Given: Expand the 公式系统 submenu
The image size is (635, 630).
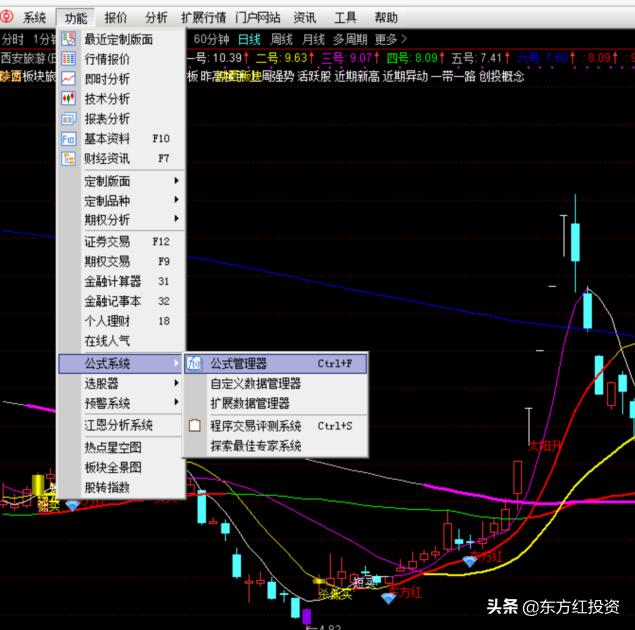Looking at the screenshot, I should (120, 364).
